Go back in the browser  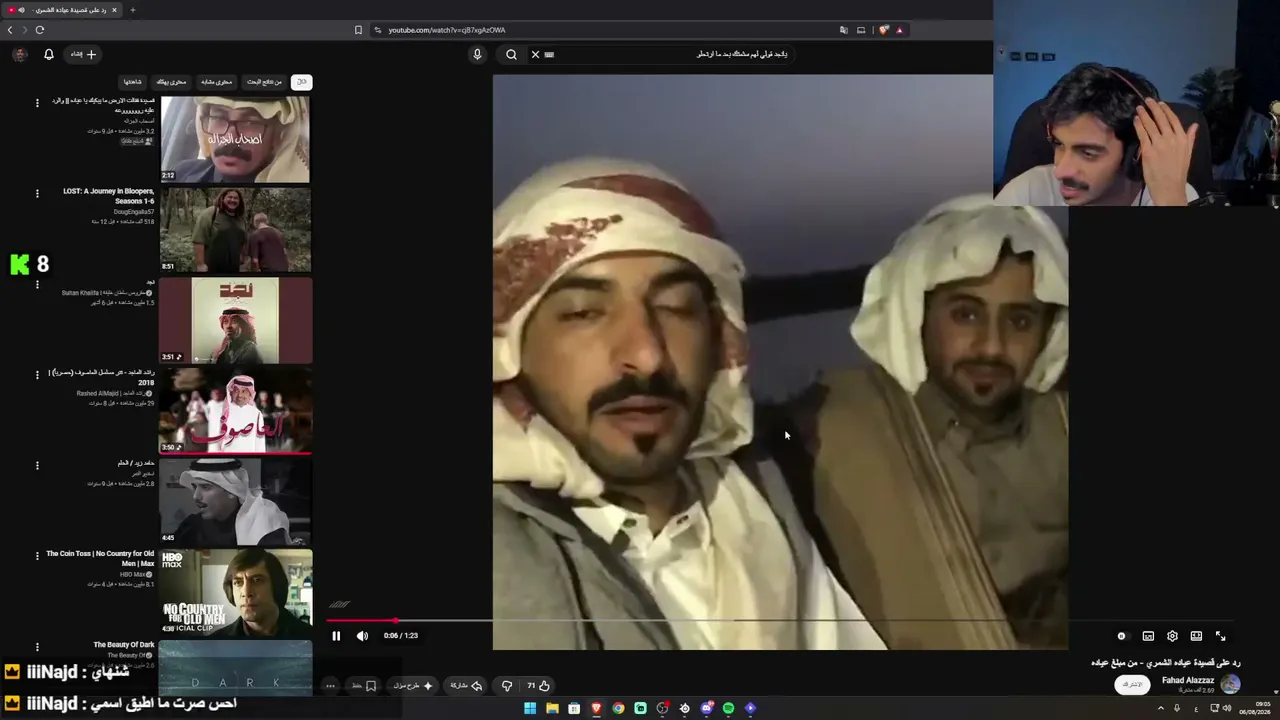[10, 30]
